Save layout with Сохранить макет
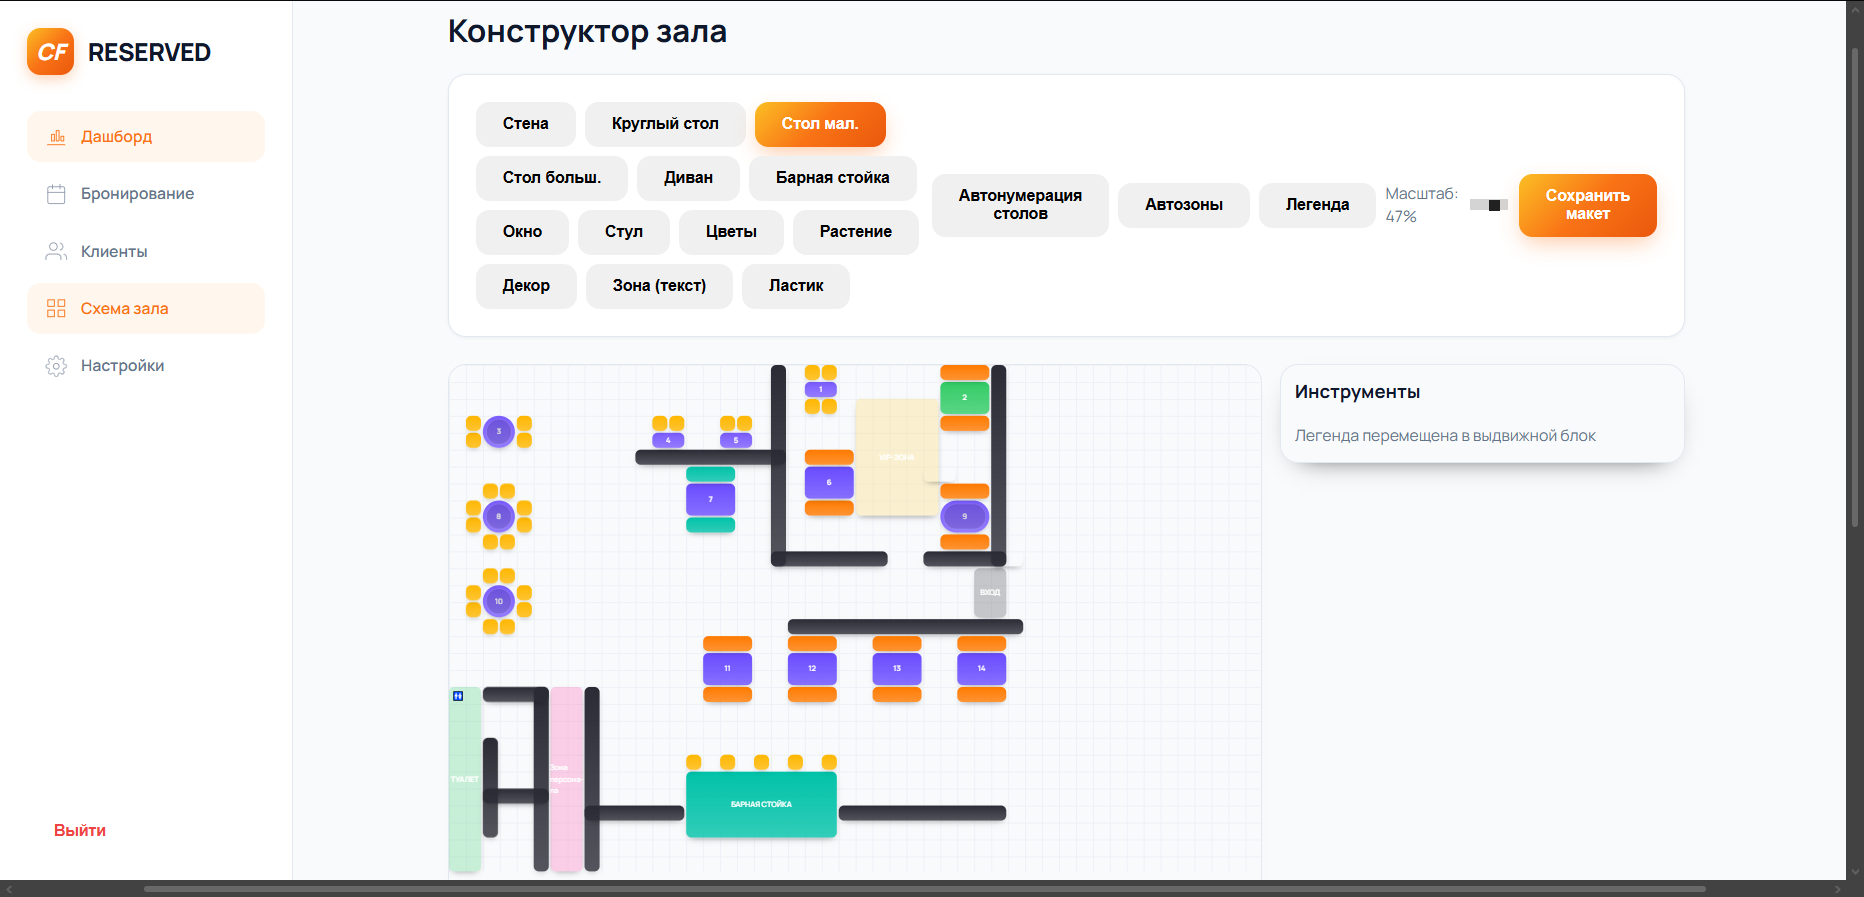The image size is (1864, 897). point(1588,205)
